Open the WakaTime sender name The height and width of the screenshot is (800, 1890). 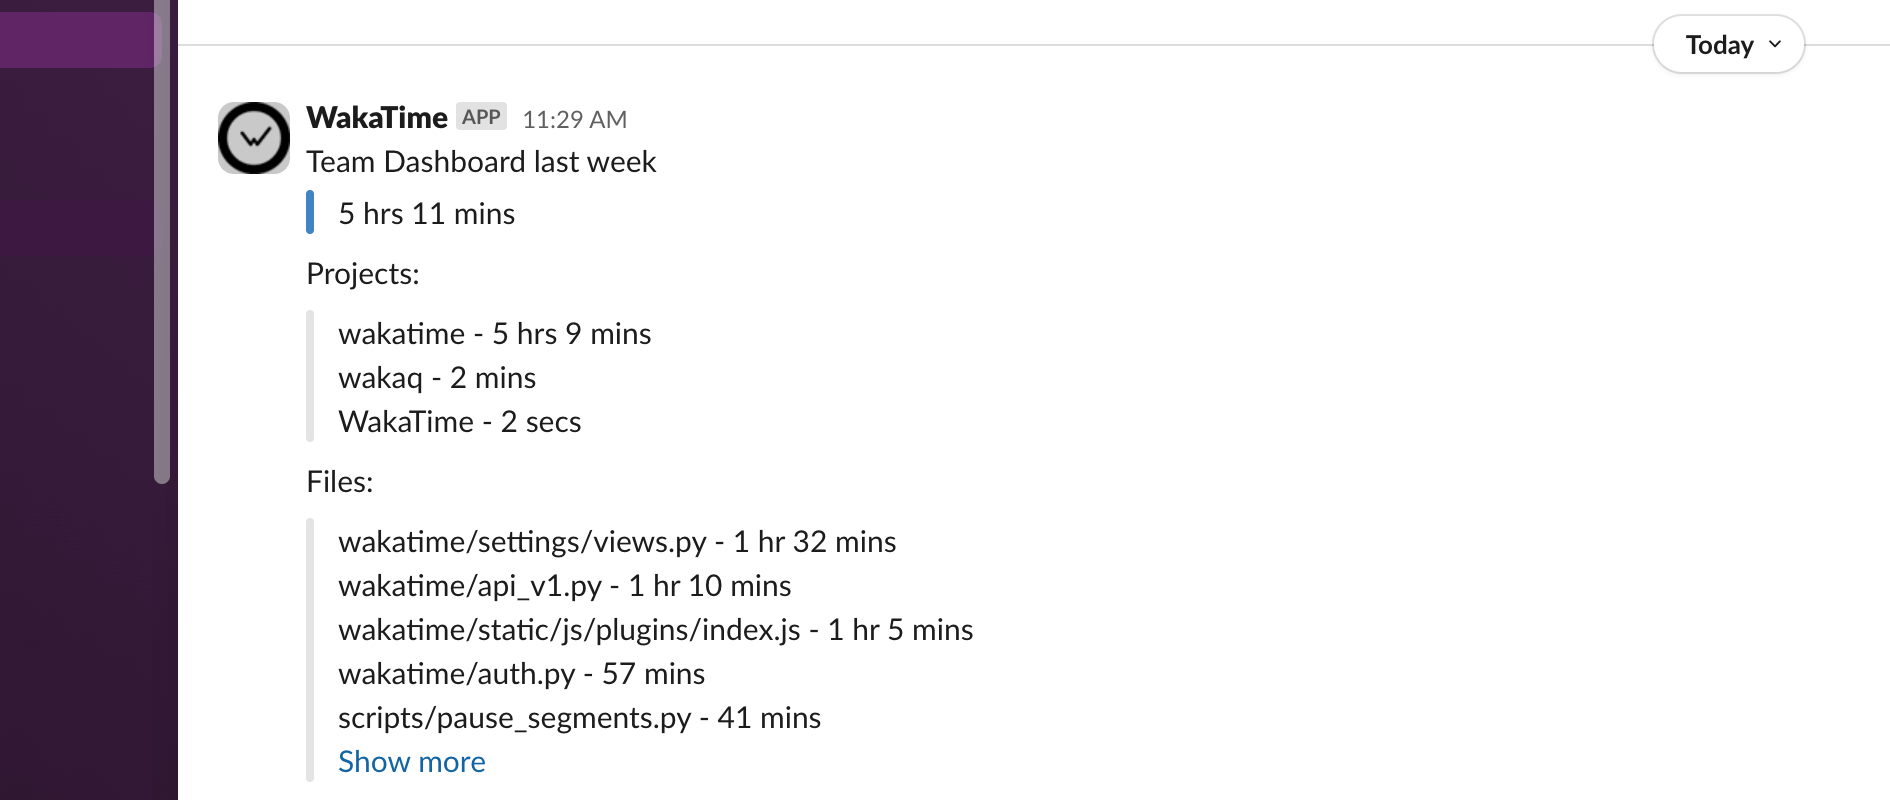[376, 118]
